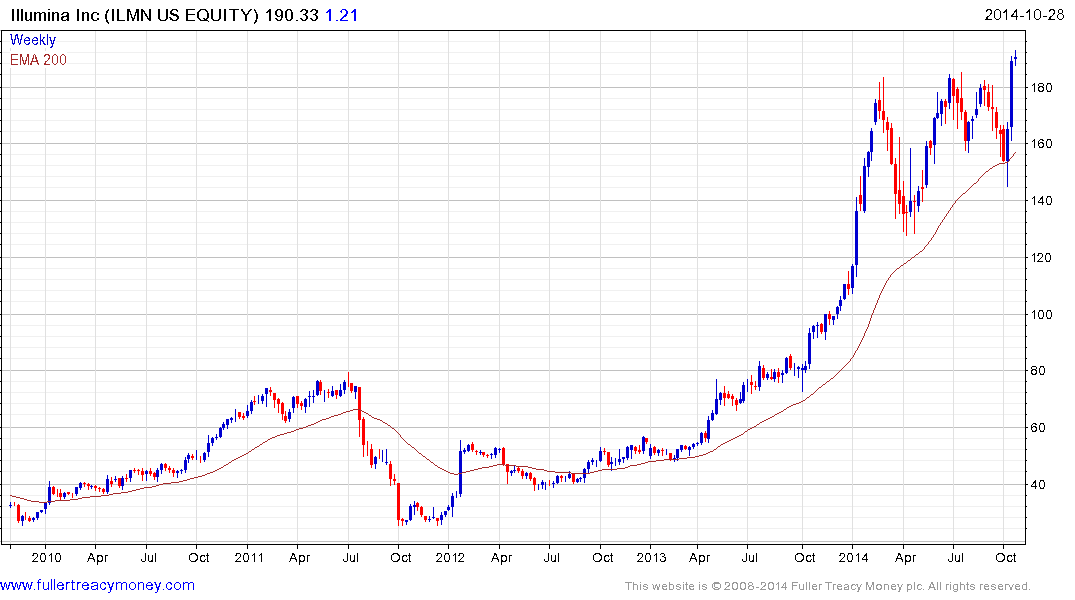The width and height of the screenshot is (1075, 600).
Task: Select the last price value 190.33
Action: pos(292,15)
